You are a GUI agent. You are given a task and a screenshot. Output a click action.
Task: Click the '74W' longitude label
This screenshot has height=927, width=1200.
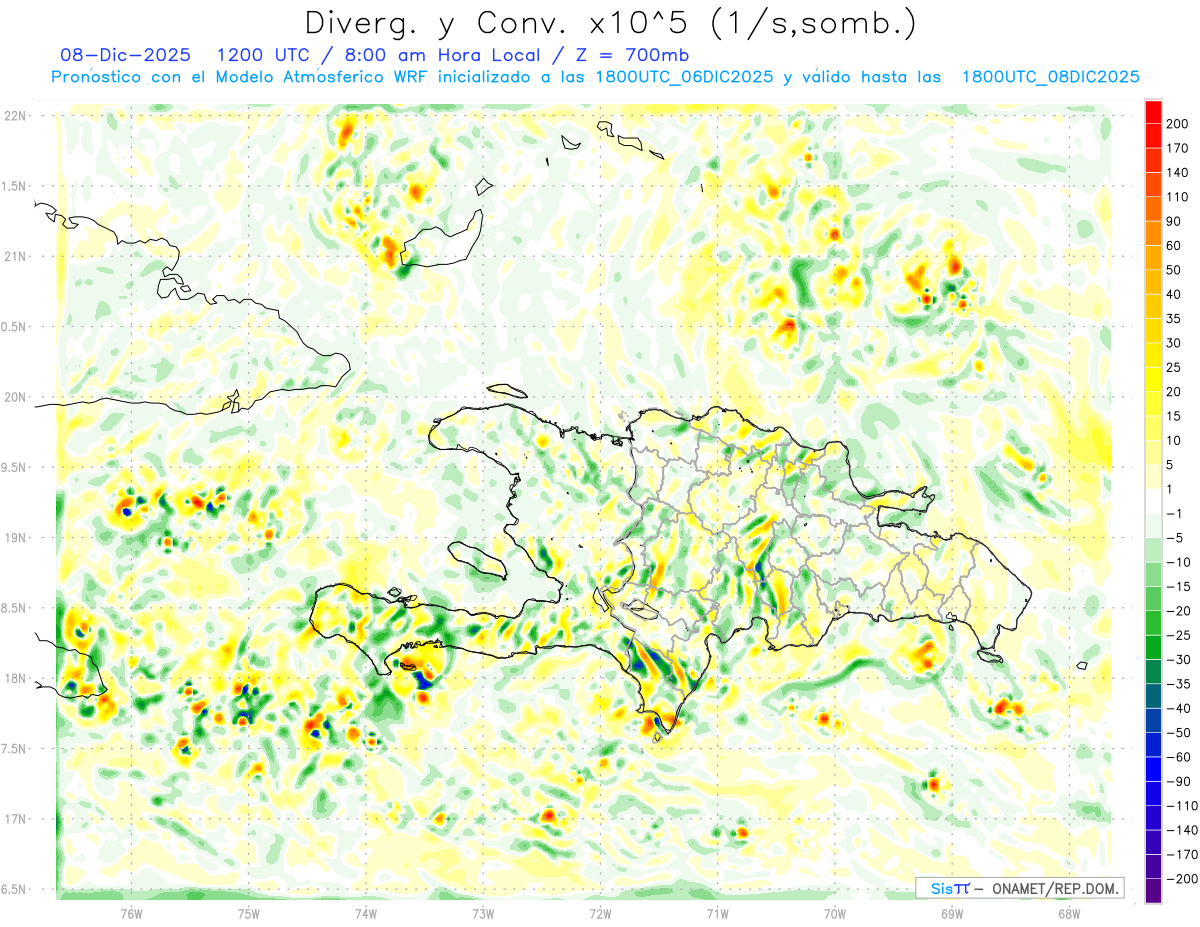(x=366, y=913)
